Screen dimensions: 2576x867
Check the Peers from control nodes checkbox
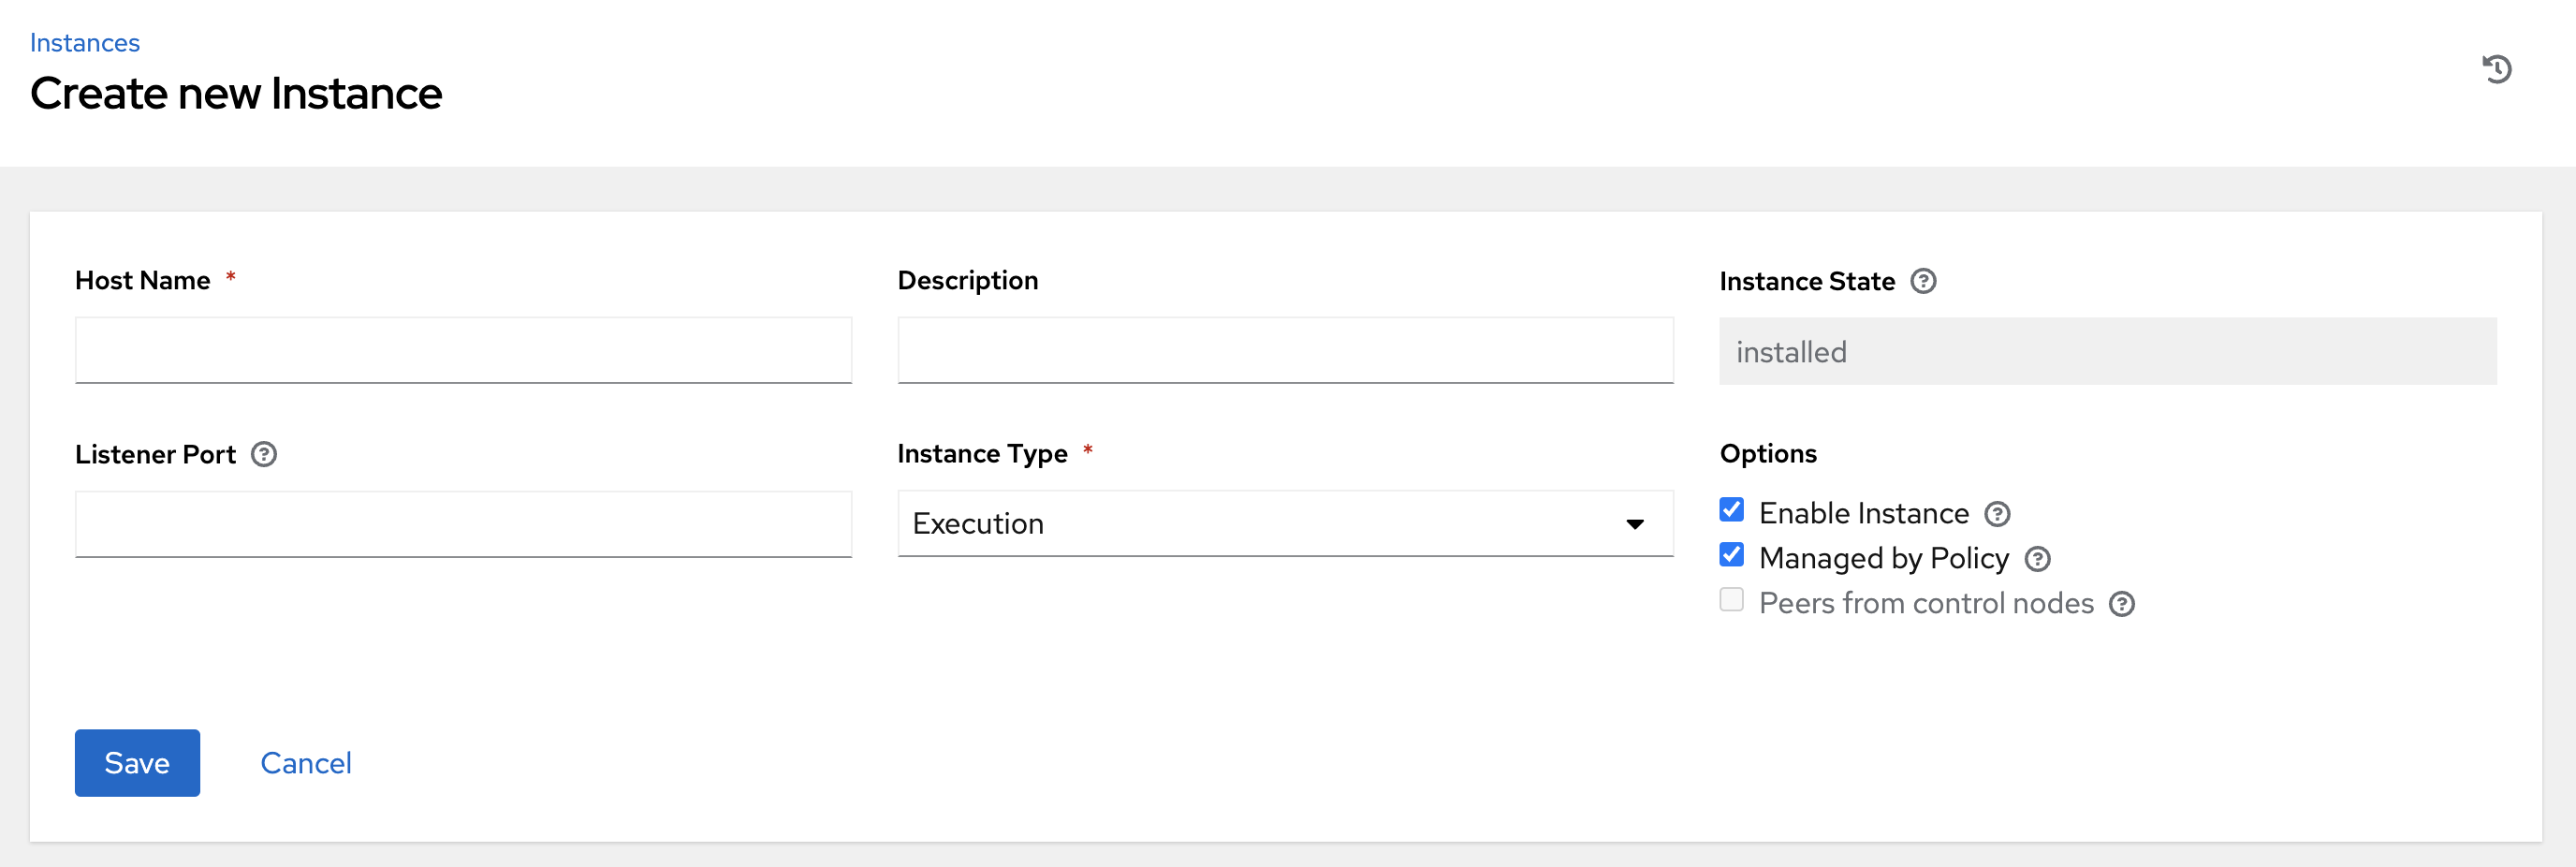(1731, 600)
